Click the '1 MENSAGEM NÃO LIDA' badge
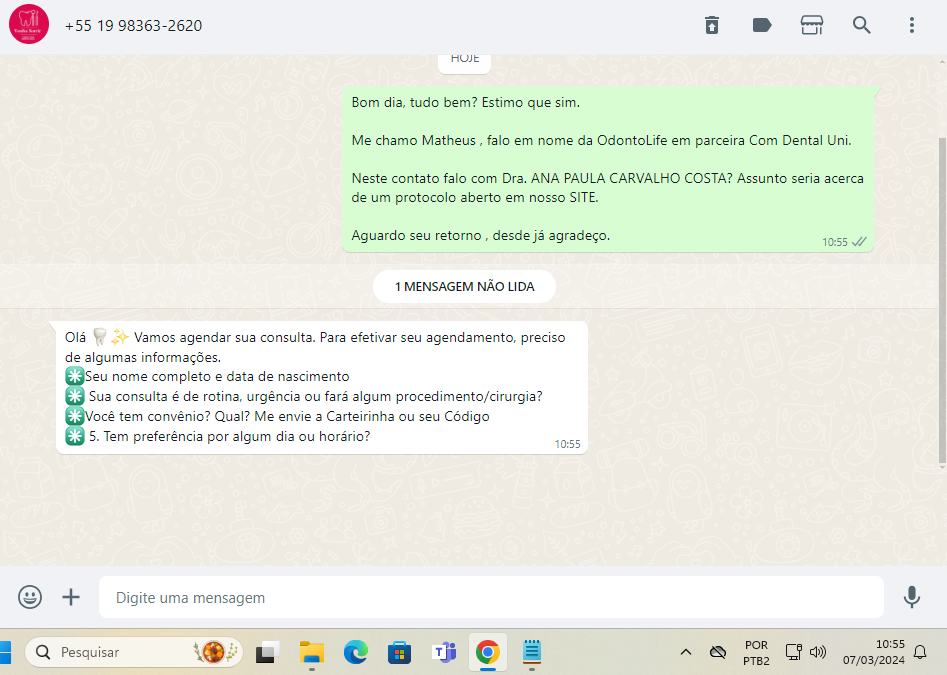This screenshot has width=947, height=675. [x=464, y=286]
